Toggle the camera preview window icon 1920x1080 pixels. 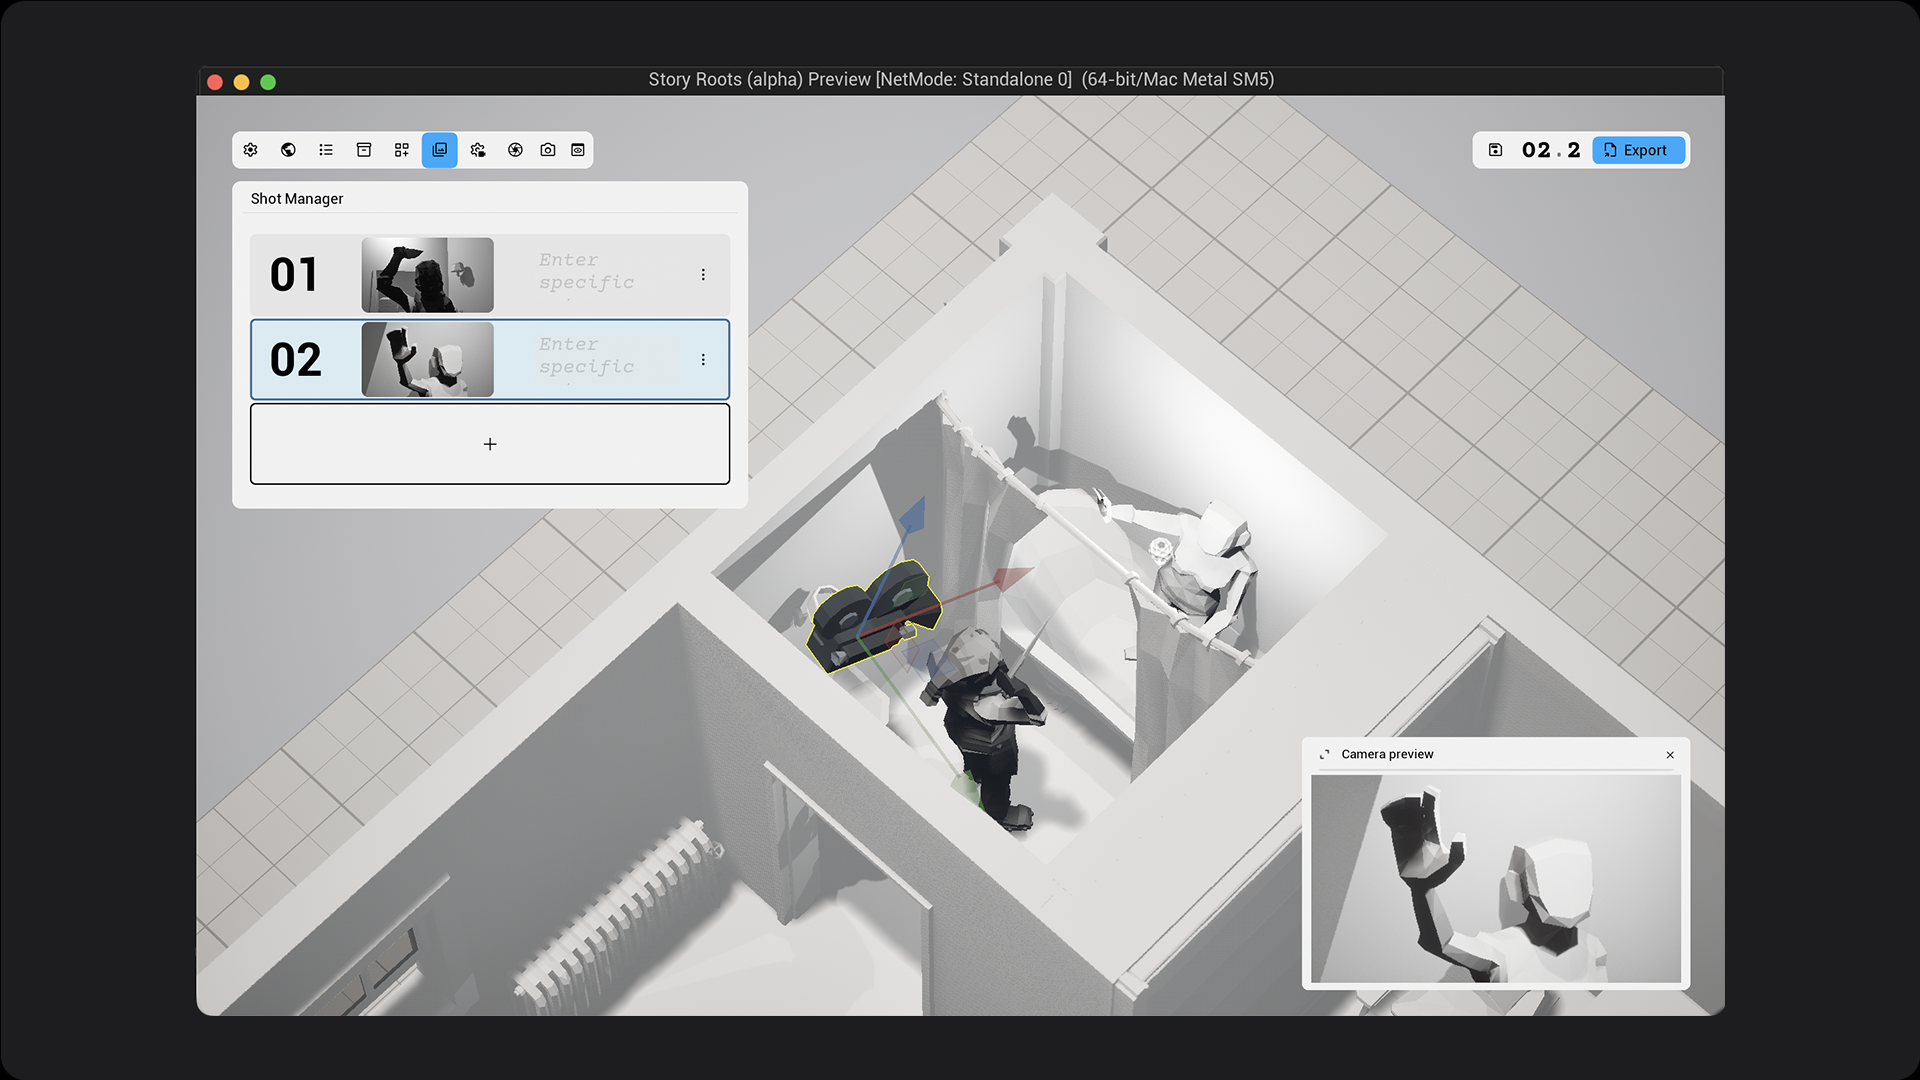[x=578, y=150]
